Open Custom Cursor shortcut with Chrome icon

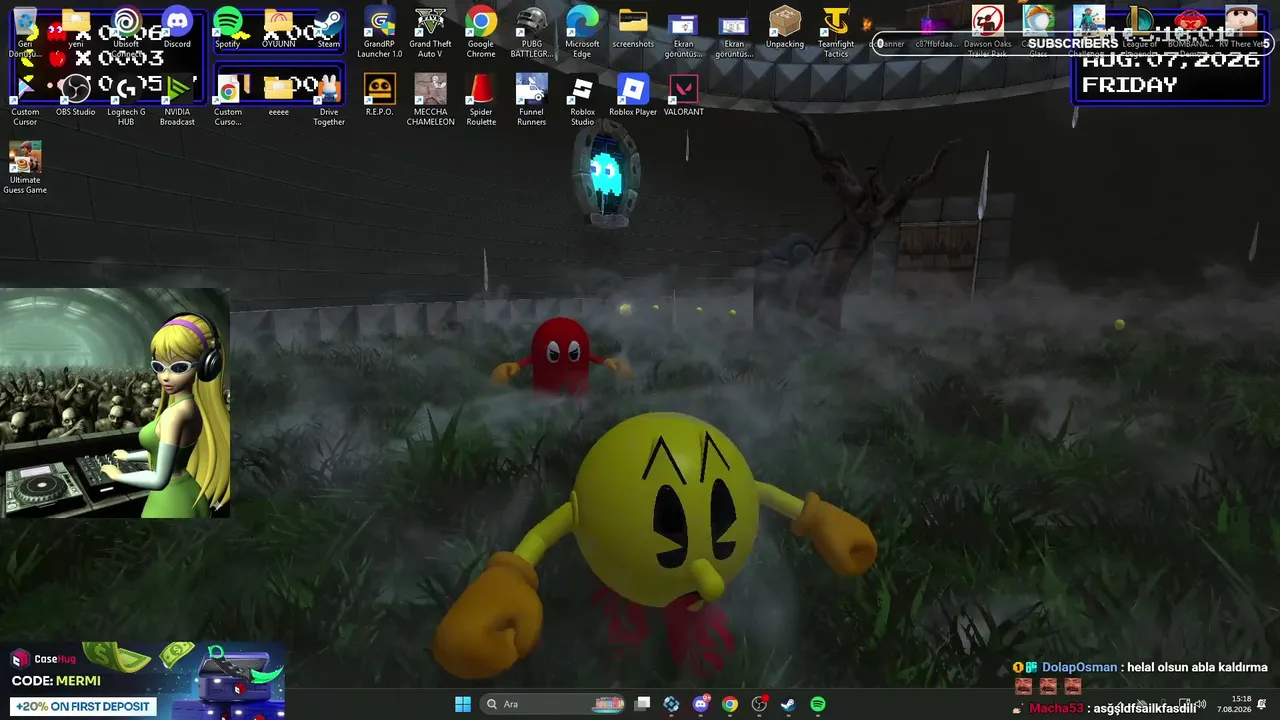pos(228,100)
